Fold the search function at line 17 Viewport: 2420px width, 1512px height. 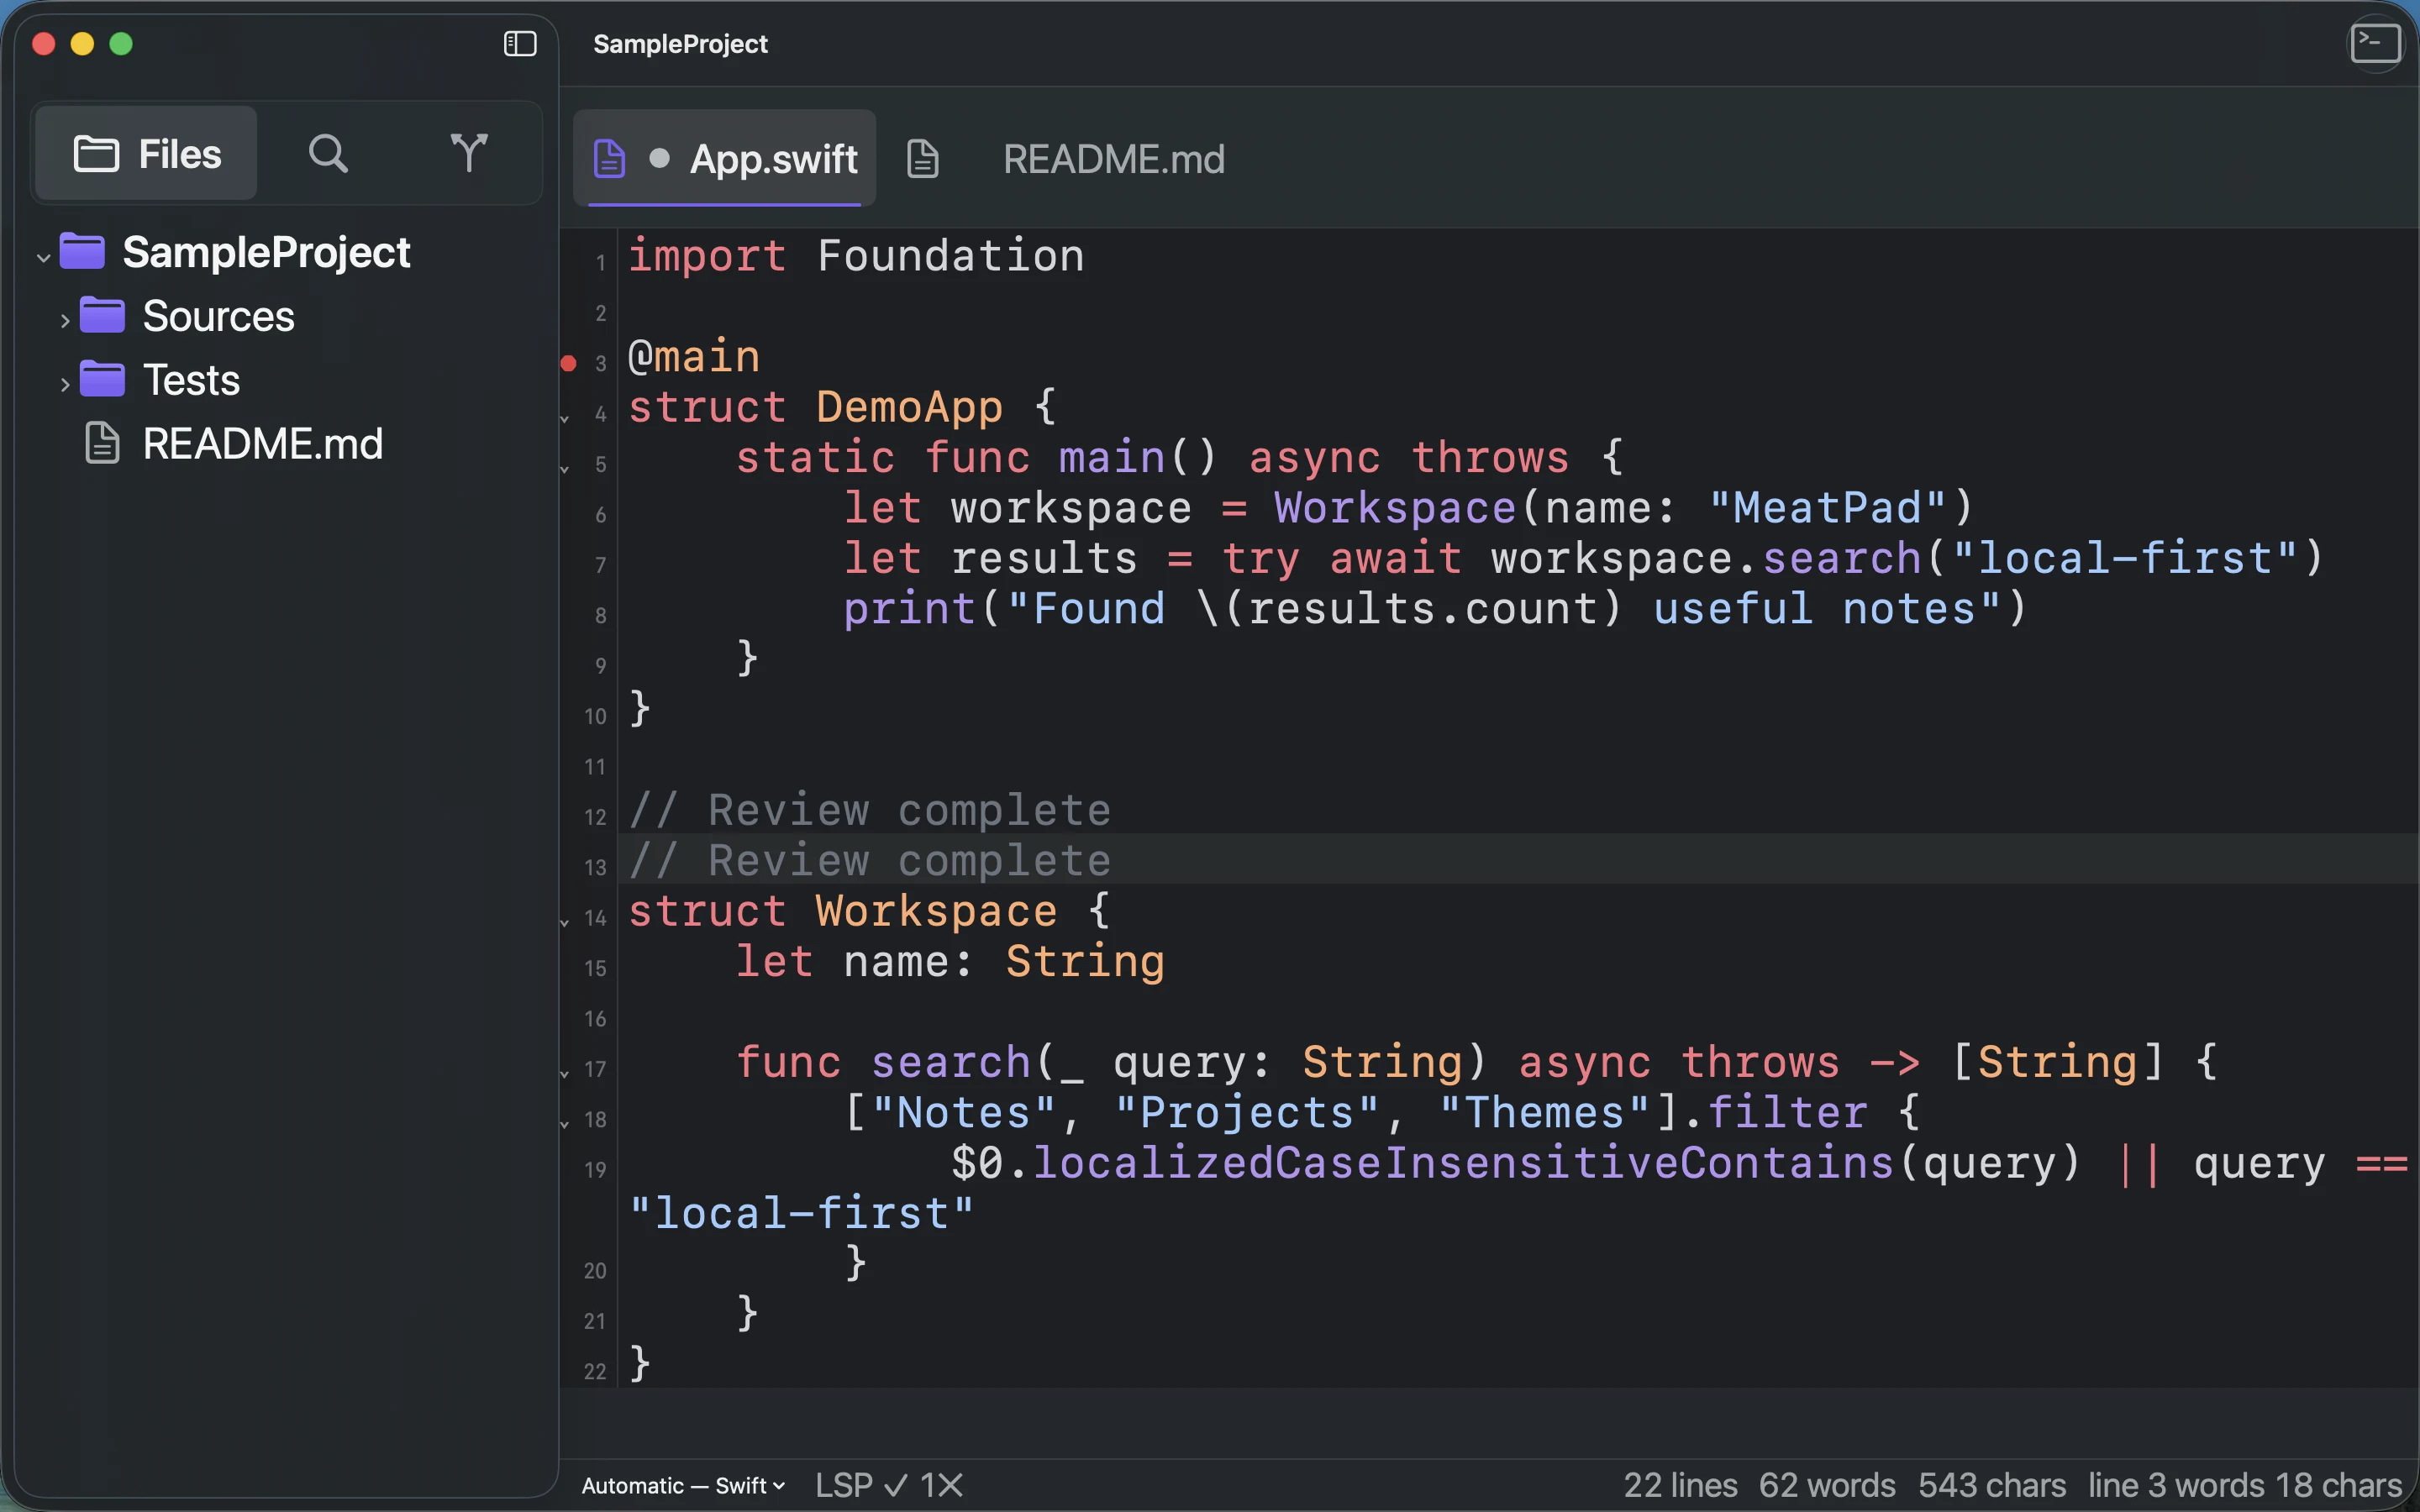(565, 1074)
